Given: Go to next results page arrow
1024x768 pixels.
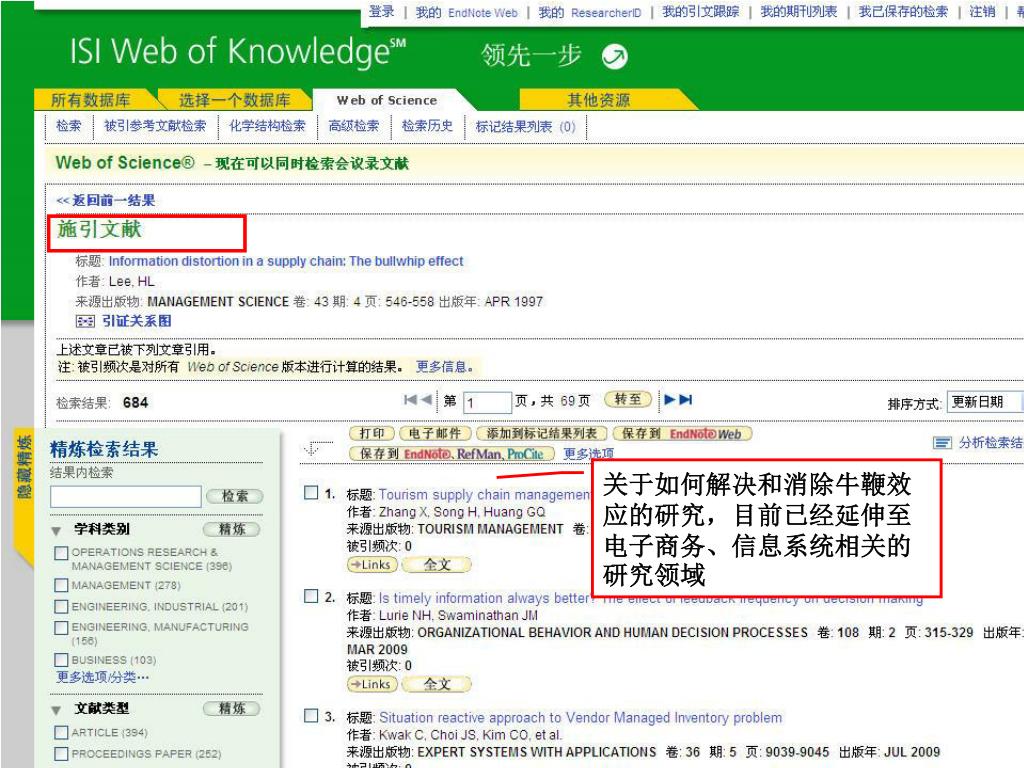Looking at the screenshot, I should coord(670,399).
